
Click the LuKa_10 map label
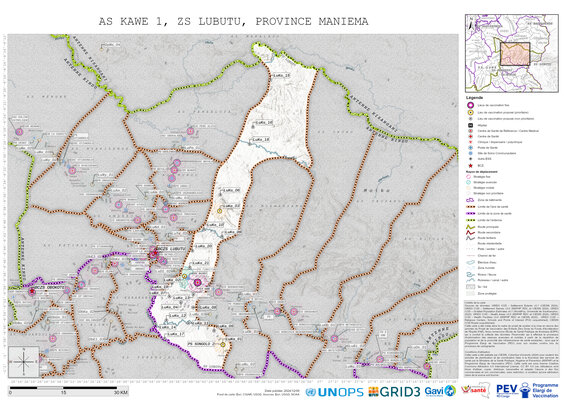pos(215,225)
